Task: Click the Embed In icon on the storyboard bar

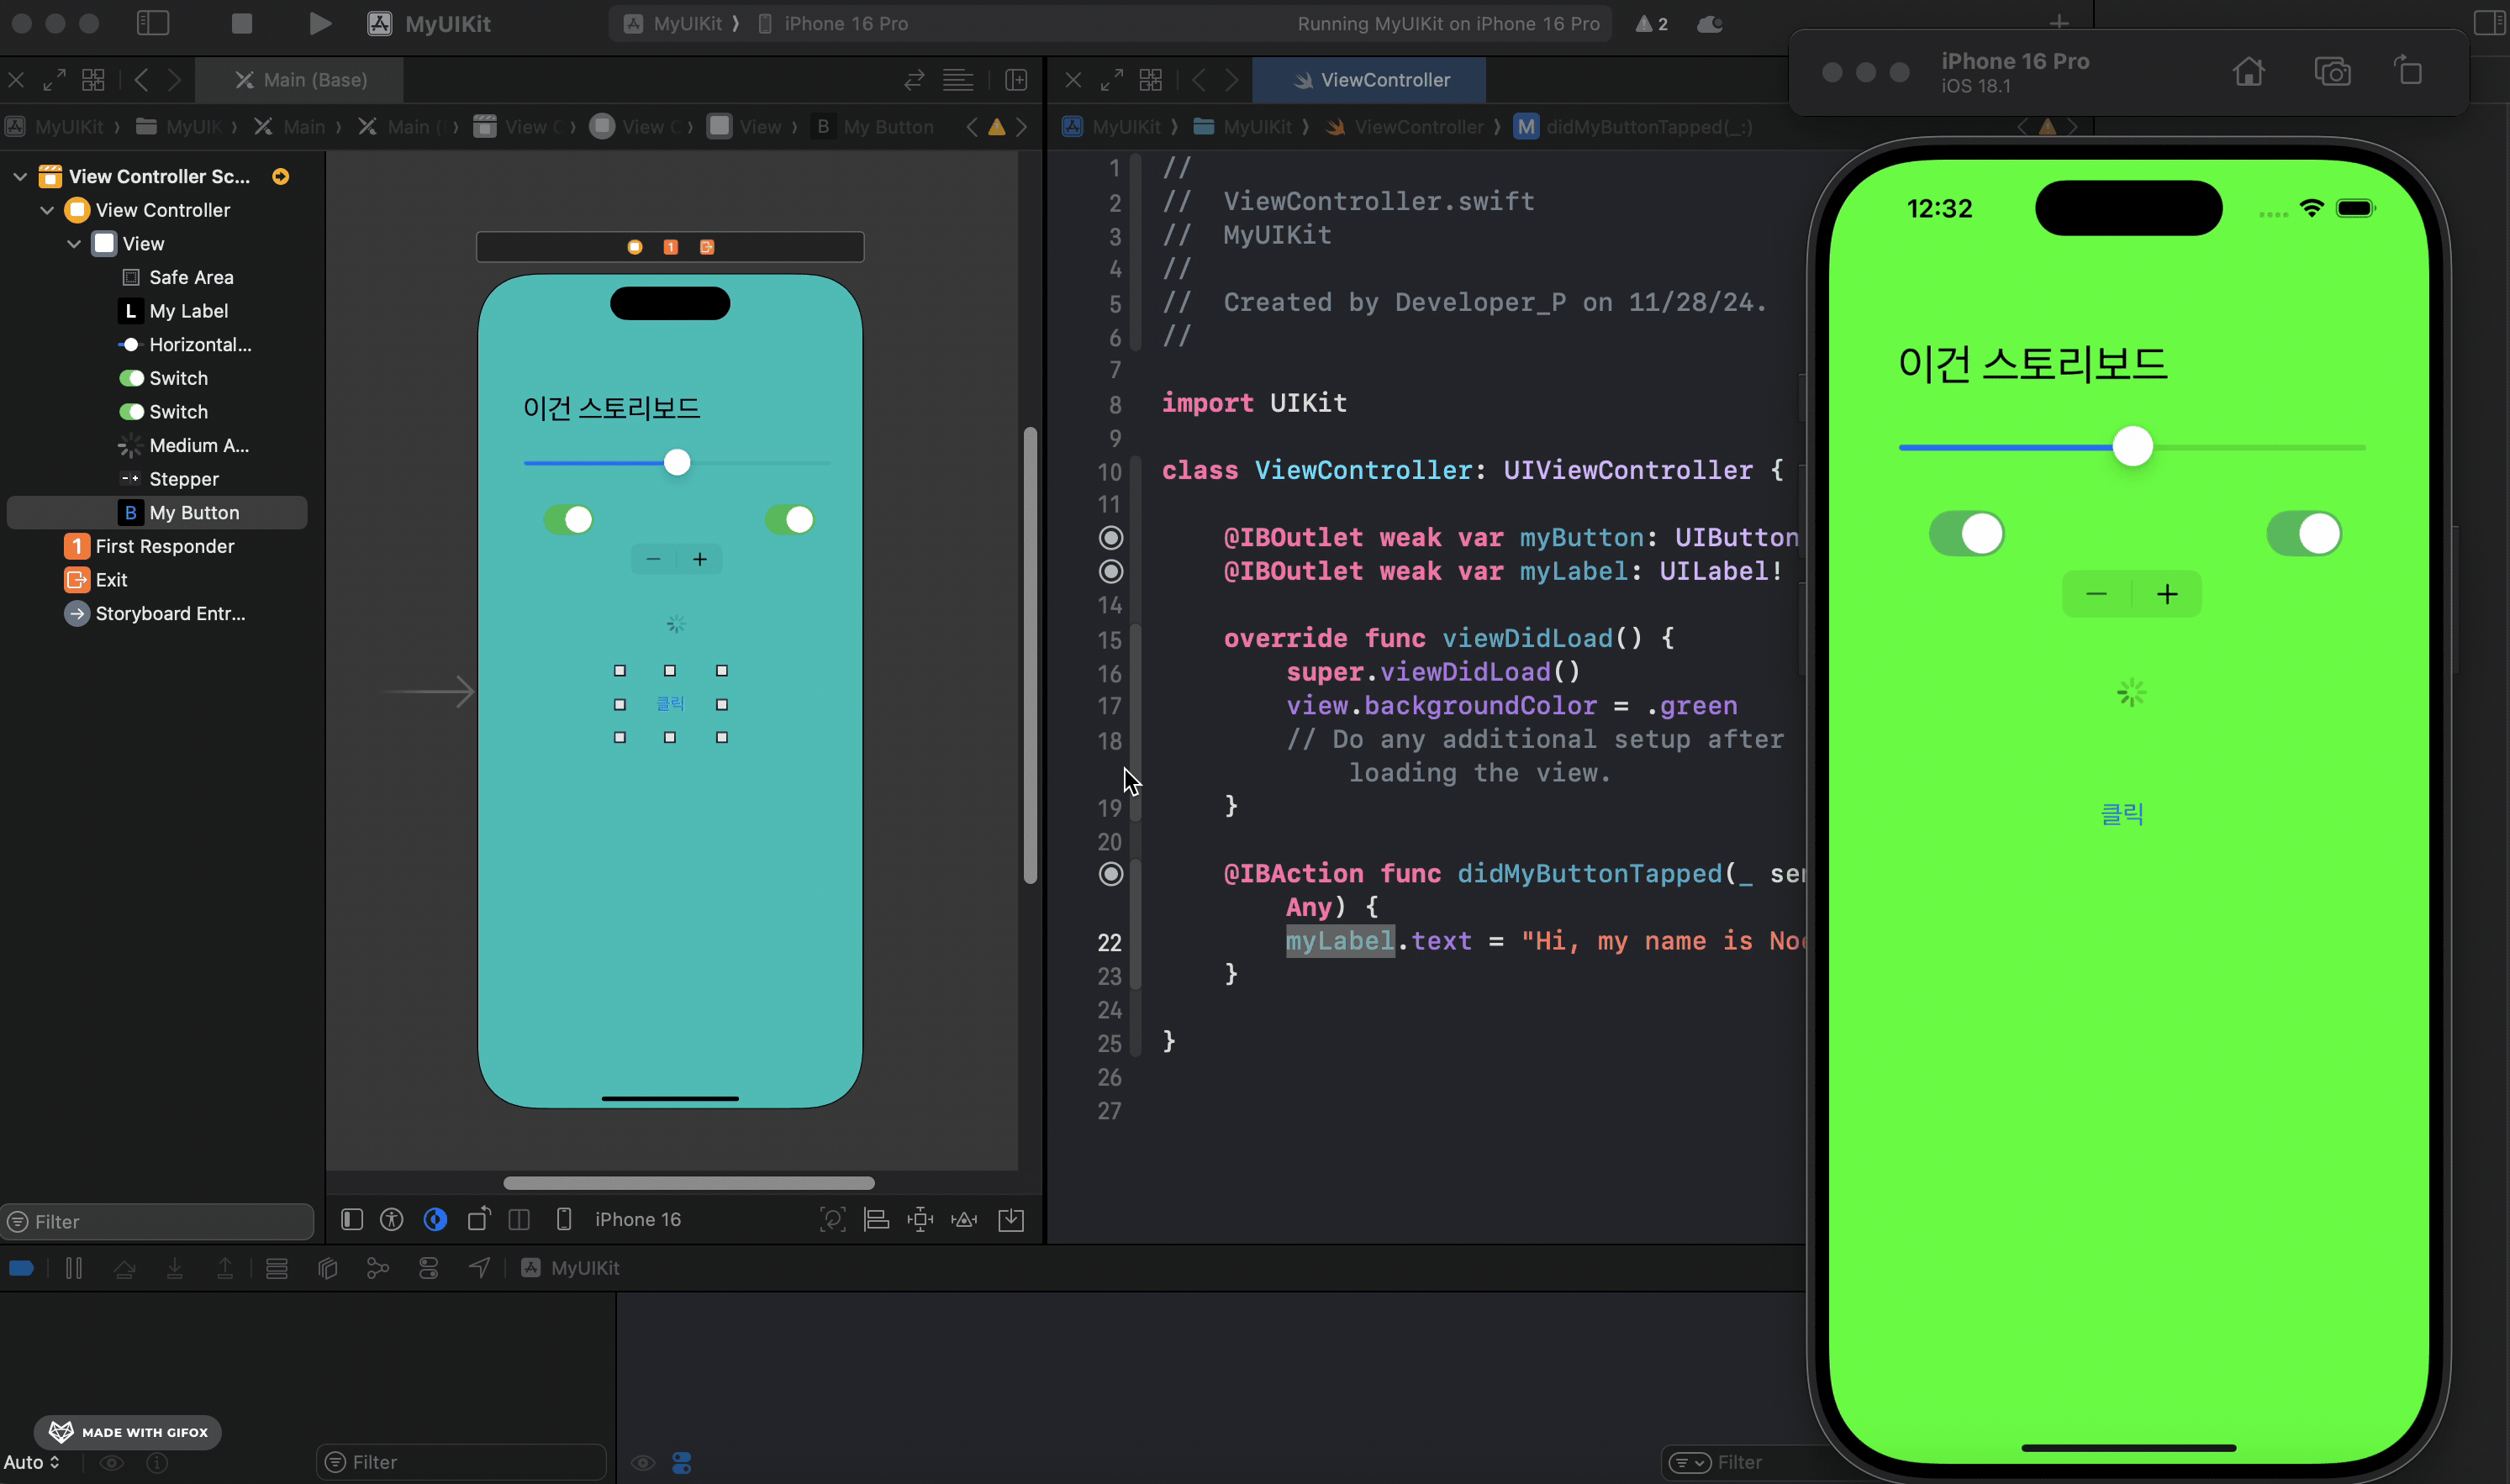Action: (x=1011, y=1219)
